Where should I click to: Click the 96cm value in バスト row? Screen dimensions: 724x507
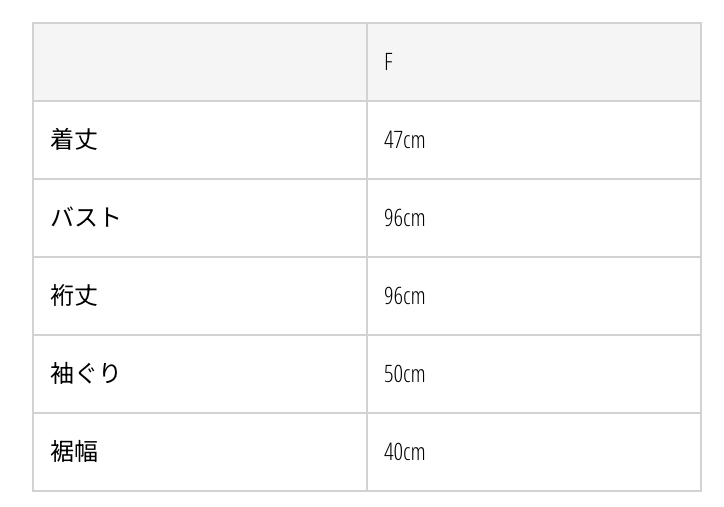404,218
